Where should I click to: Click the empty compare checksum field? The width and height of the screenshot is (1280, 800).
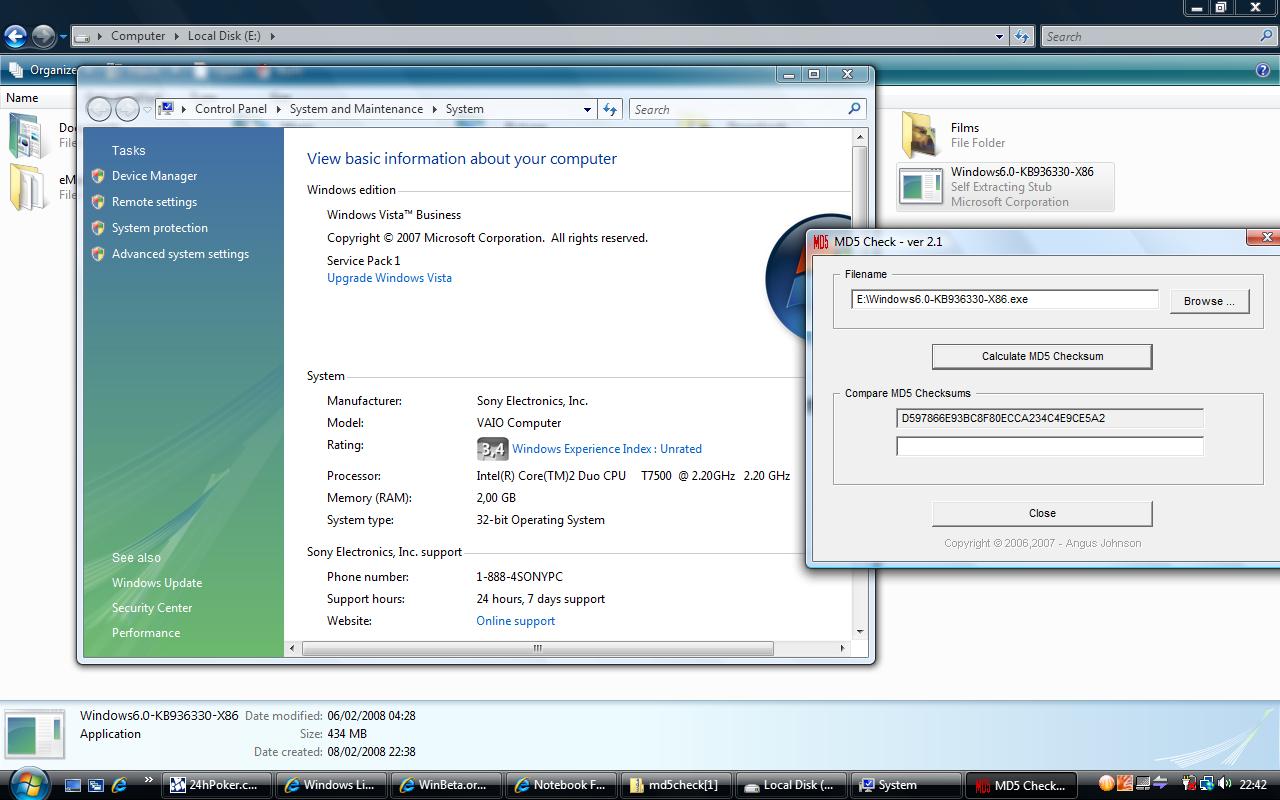point(1050,446)
